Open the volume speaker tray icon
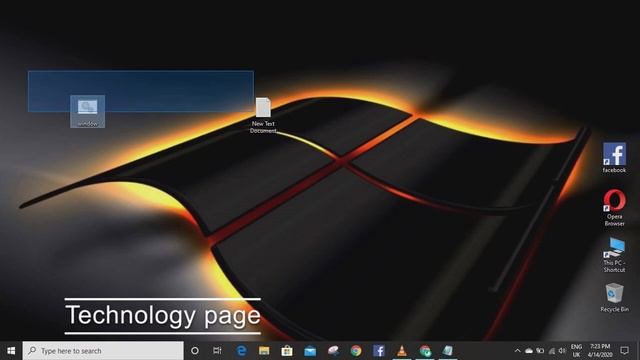Screen dimensions: 640x360 562,351
